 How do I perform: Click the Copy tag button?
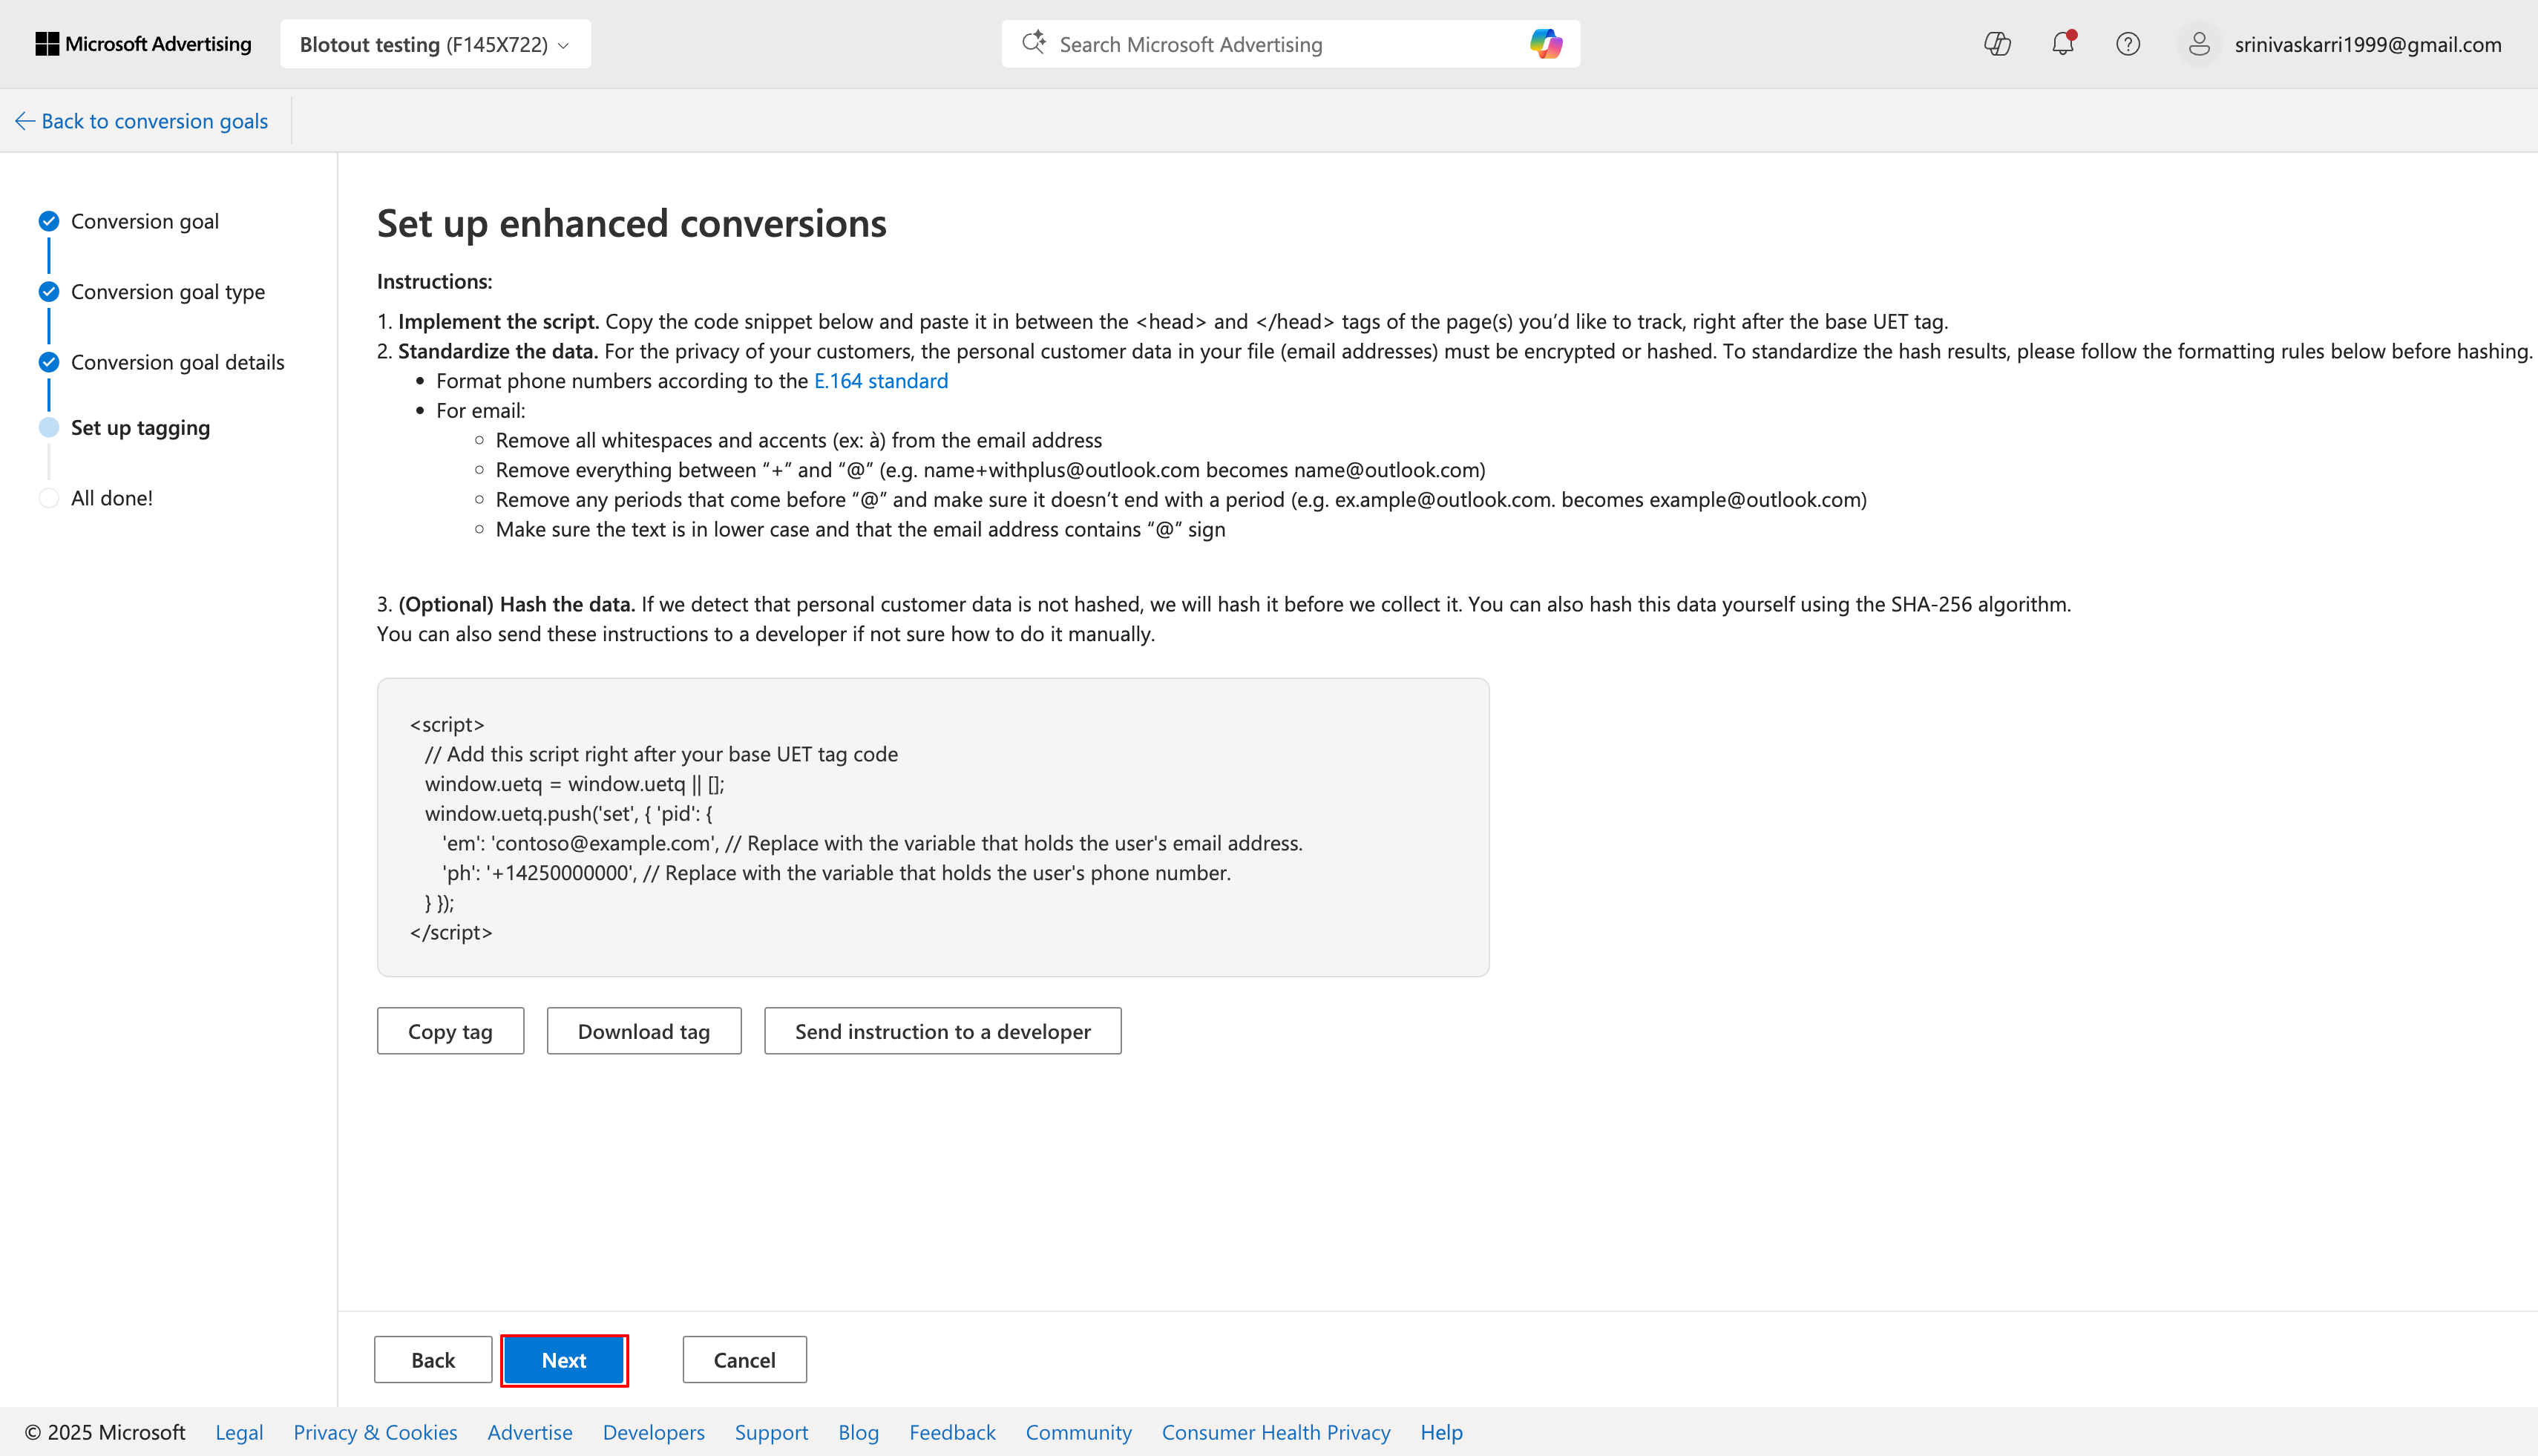coord(450,1031)
